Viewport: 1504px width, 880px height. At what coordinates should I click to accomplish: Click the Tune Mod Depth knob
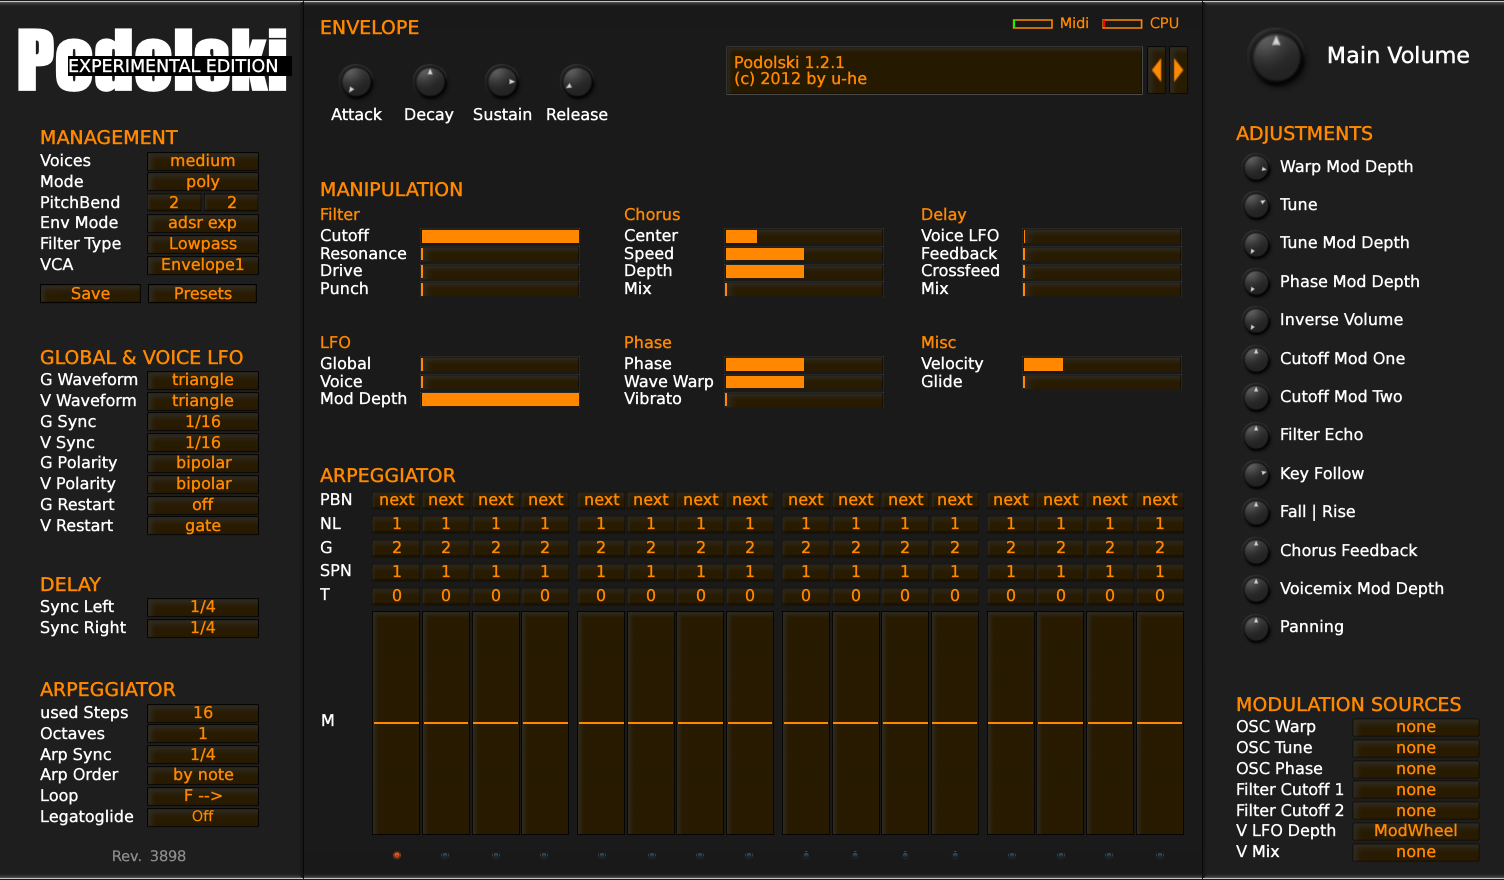point(1256,243)
